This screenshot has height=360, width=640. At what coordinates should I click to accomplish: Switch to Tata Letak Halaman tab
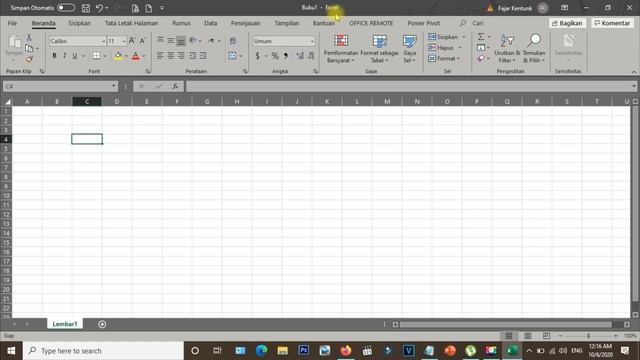coord(131,23)
